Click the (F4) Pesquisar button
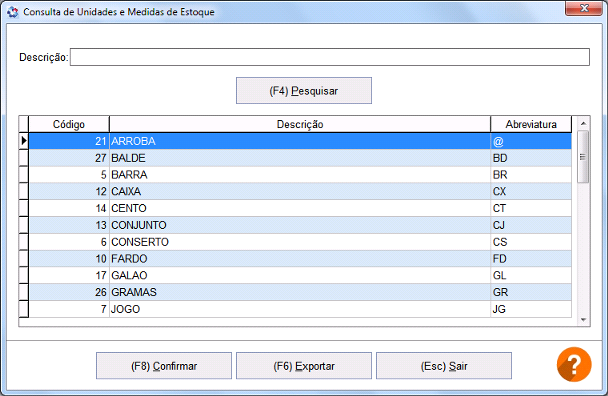Screen dimensions: 608x396 [x=304, y=91]
